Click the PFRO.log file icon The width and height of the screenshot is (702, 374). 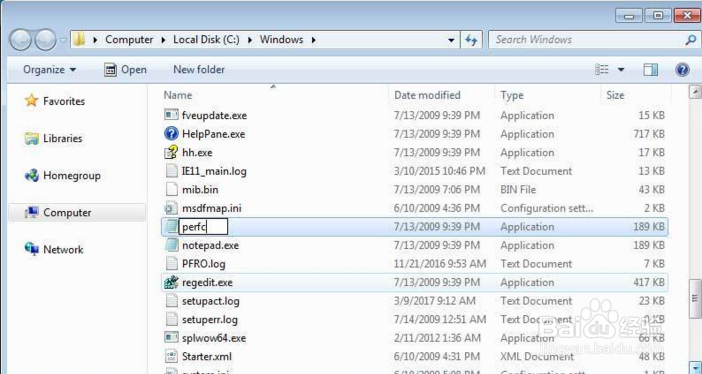(x=171, y=263)
